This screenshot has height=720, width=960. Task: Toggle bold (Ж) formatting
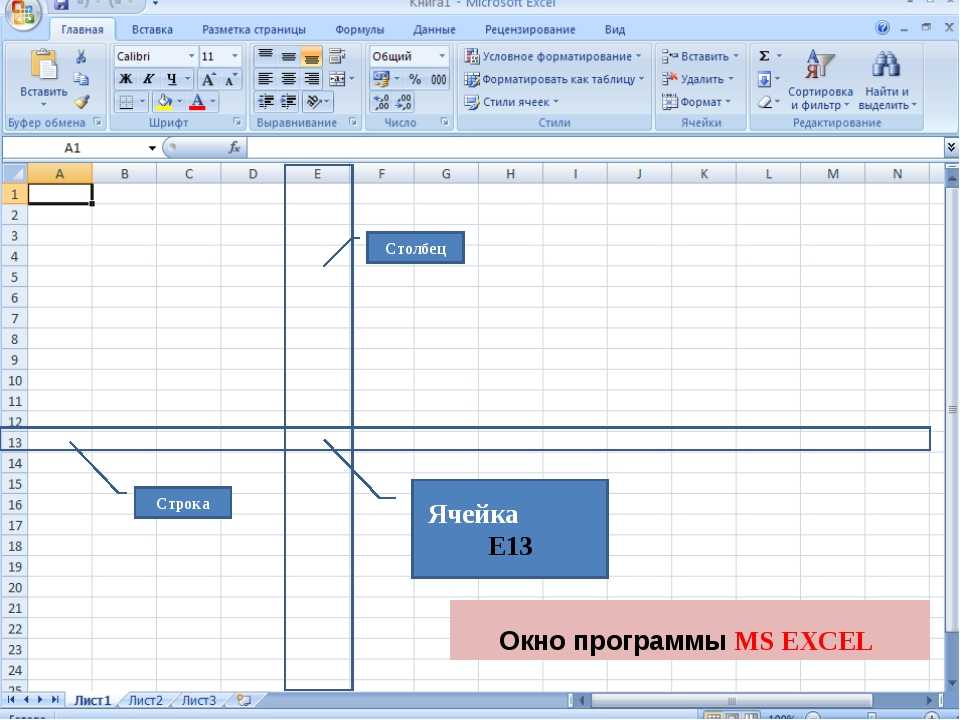[x=126, y=79]
